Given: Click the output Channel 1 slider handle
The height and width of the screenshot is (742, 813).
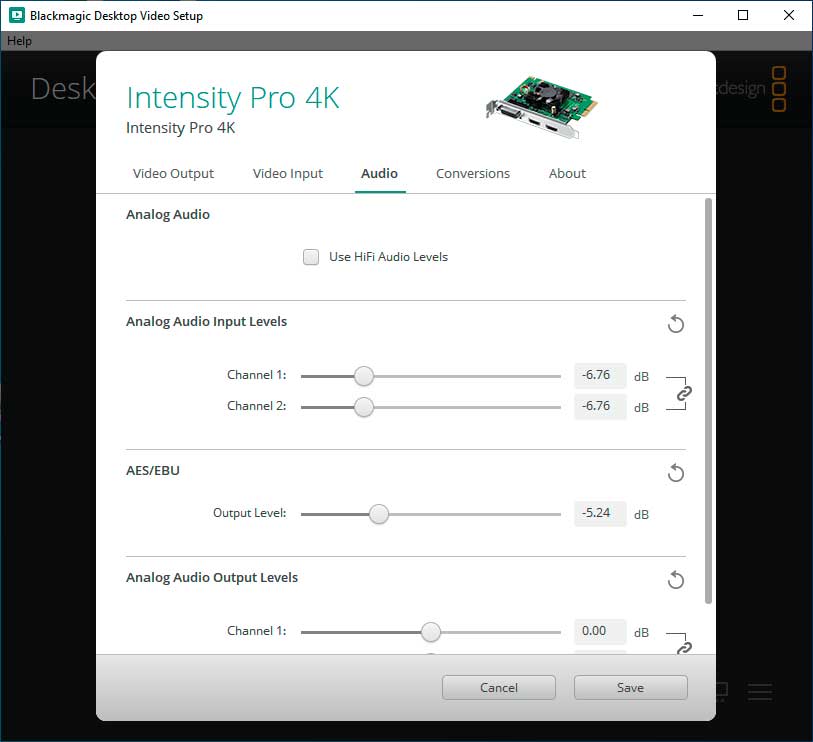Looking at the screenshot, I should pyautogui.click(x=431, y=632).
